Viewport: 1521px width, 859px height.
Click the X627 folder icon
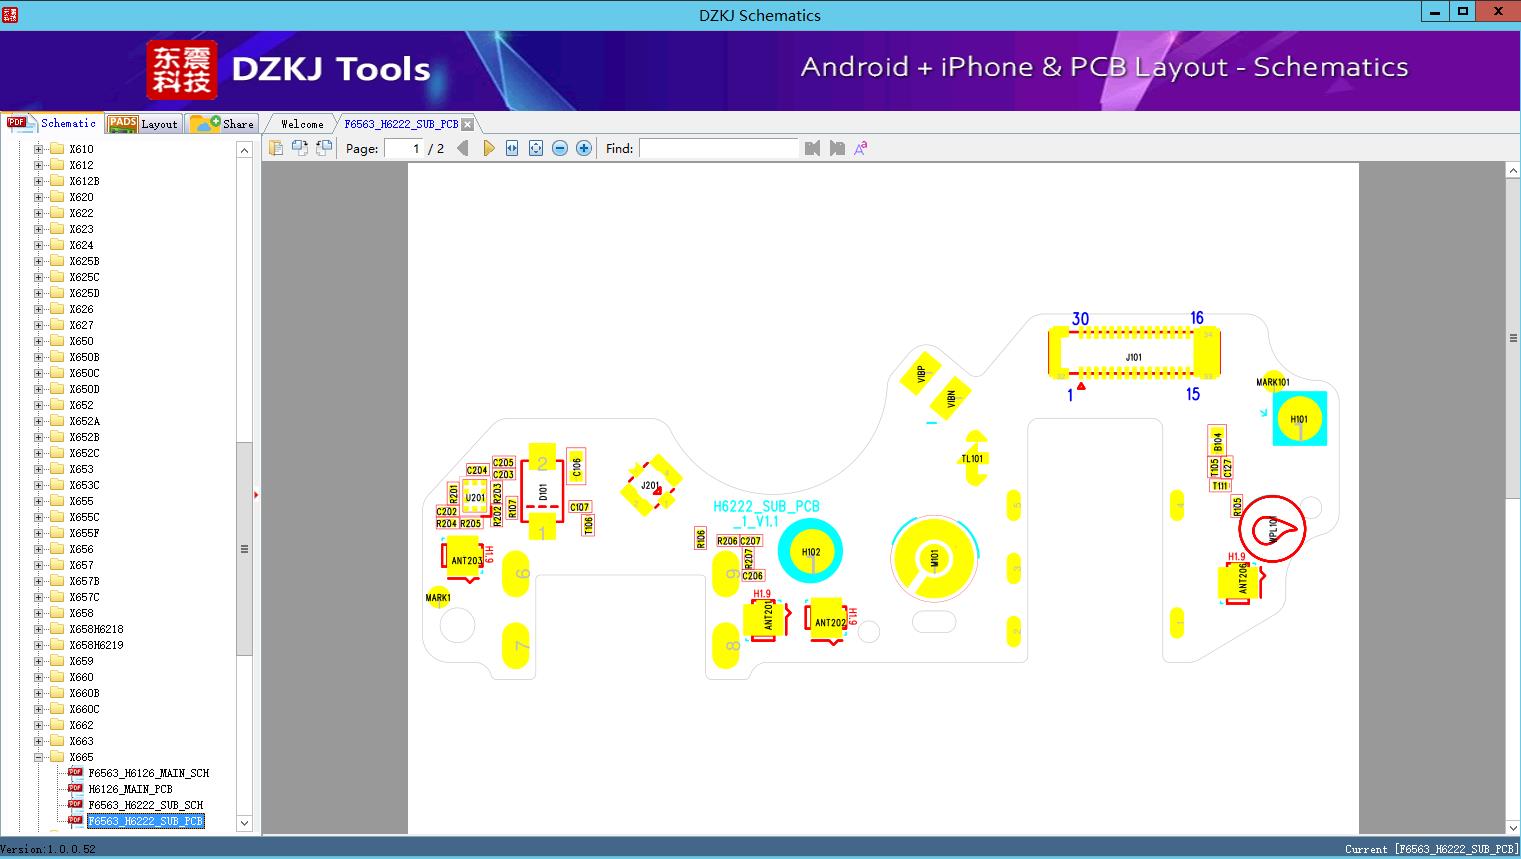coord(57,325)
